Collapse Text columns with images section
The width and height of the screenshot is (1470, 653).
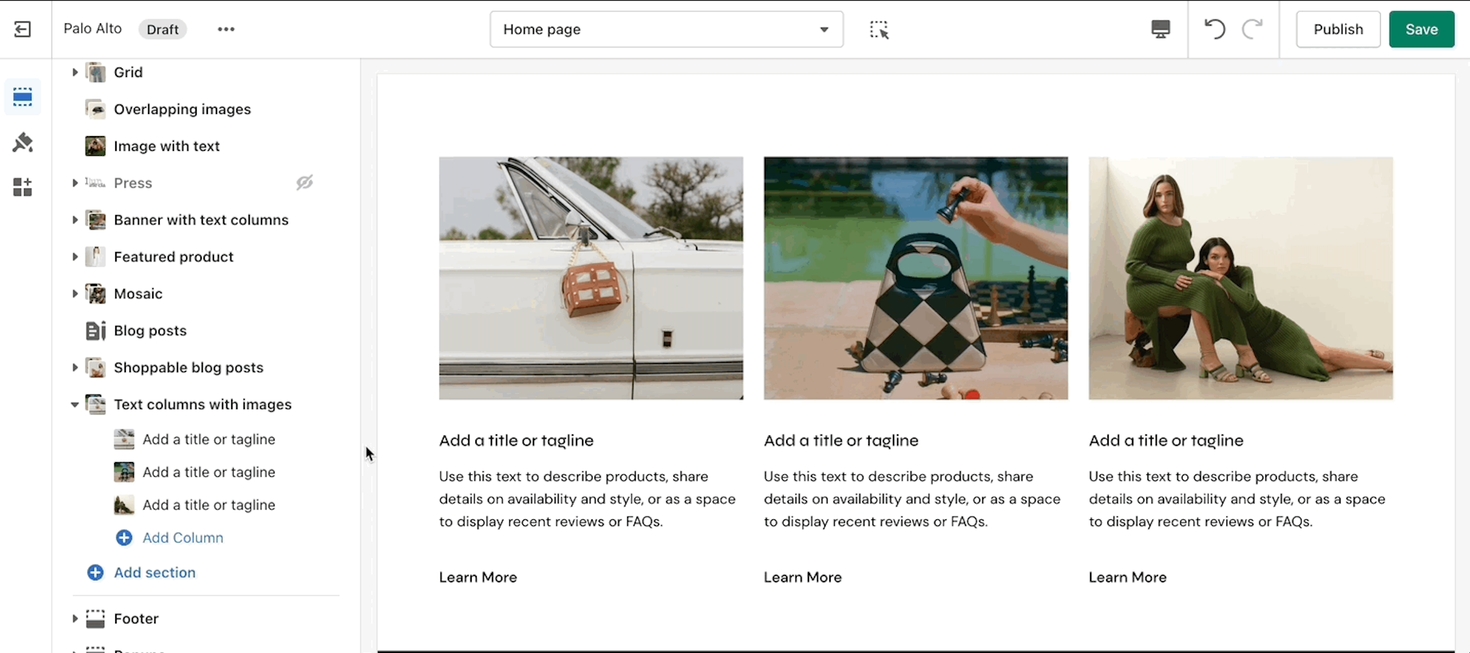[x=75, y=405]
